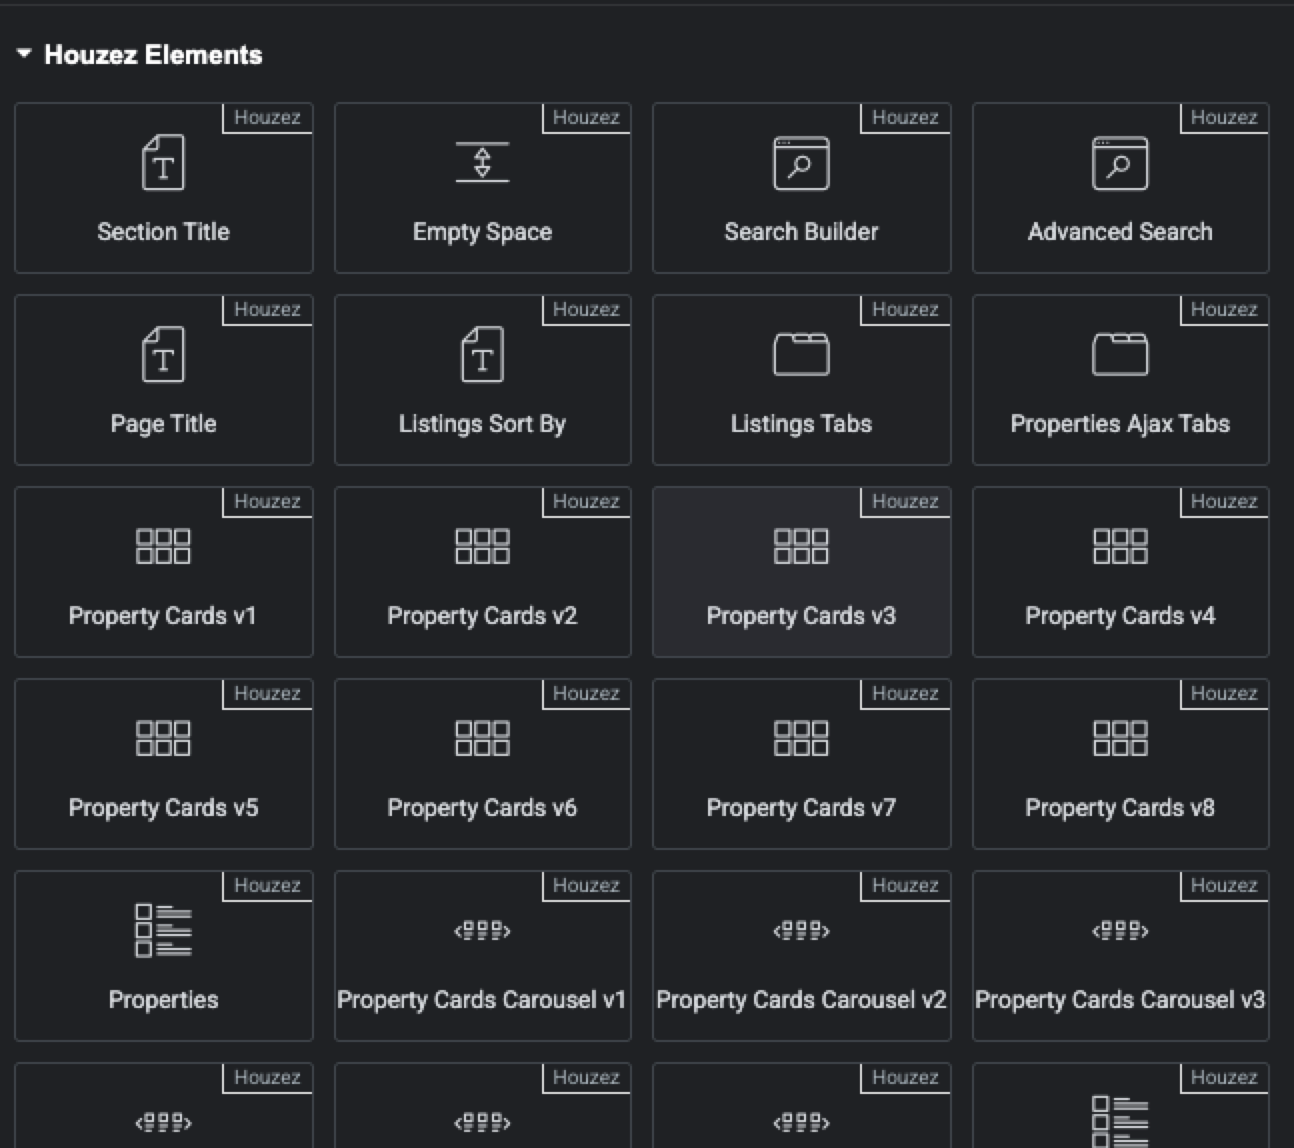The width and height of the screenshot is (1294, 1148).
Task: Pick the Advanced Search widget icon
Action: coord(1120,163)
